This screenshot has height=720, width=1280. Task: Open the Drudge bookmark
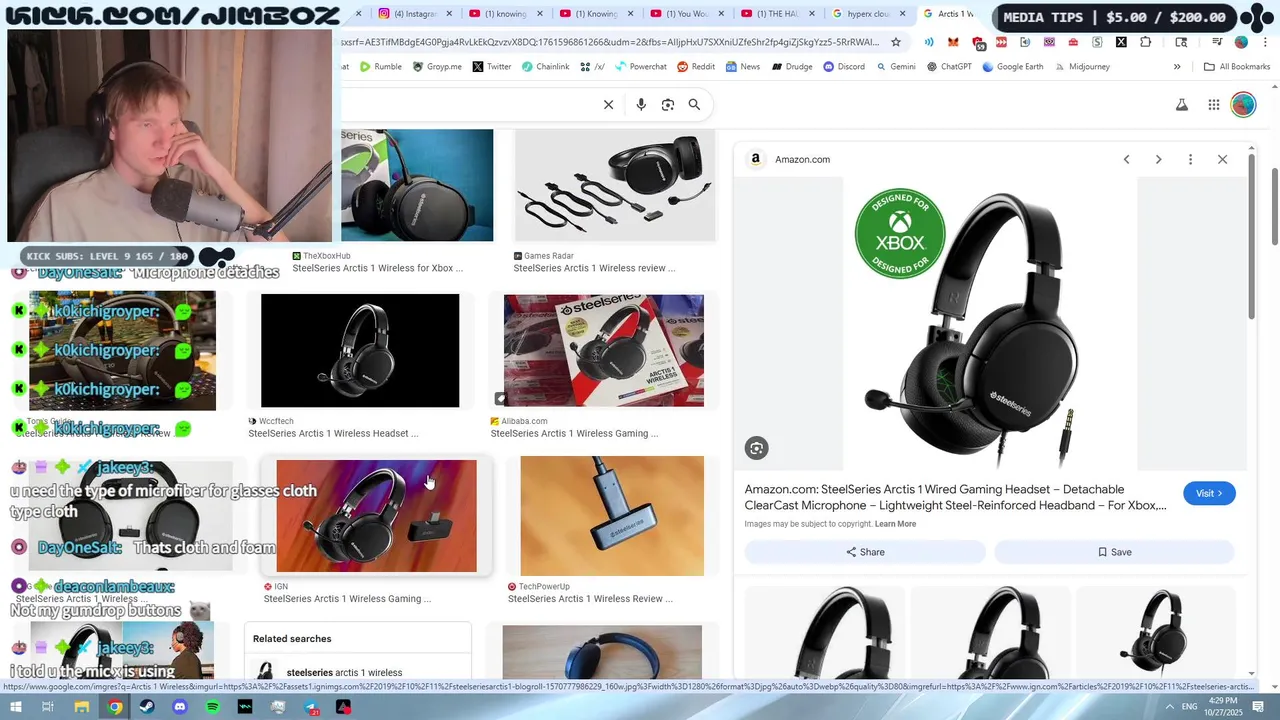pyautogui.click(x=791, y=67)
